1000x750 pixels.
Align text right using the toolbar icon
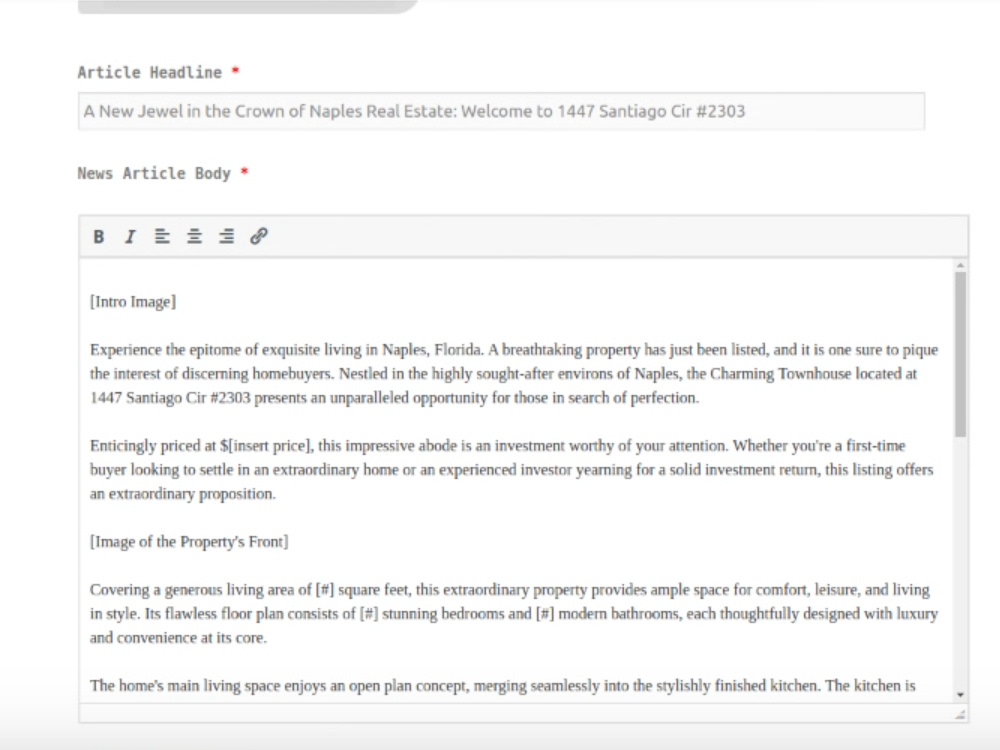226,237
